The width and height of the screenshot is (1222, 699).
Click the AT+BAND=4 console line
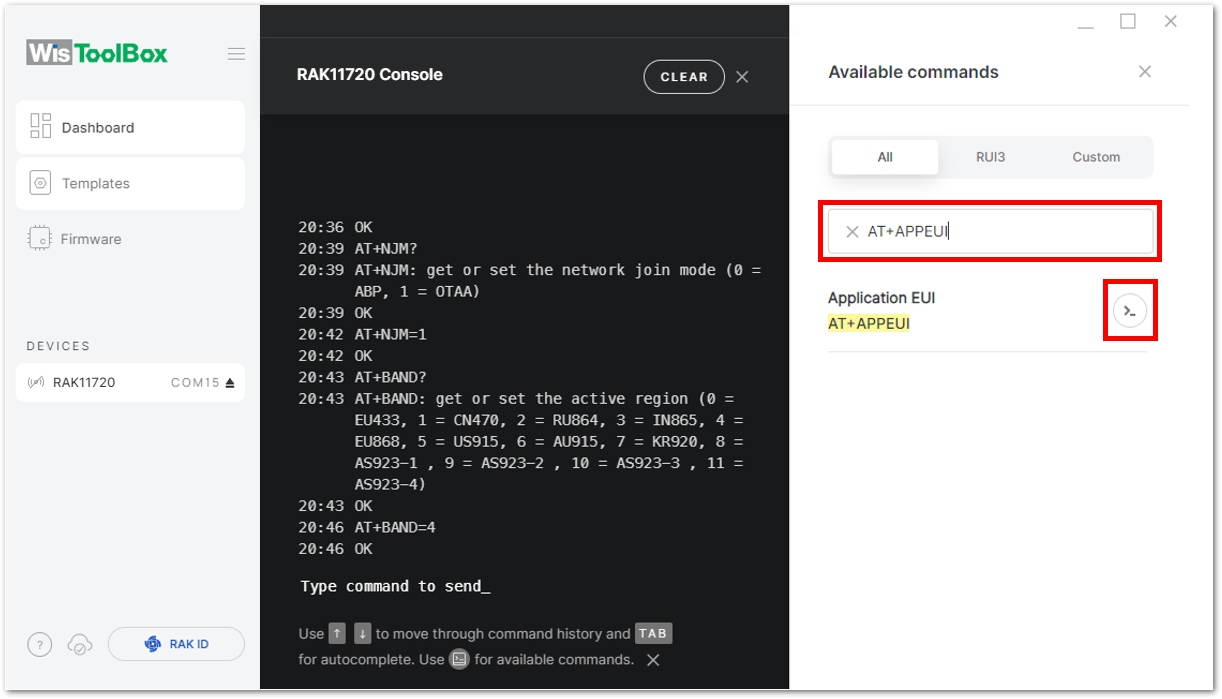tap(395, 527)
